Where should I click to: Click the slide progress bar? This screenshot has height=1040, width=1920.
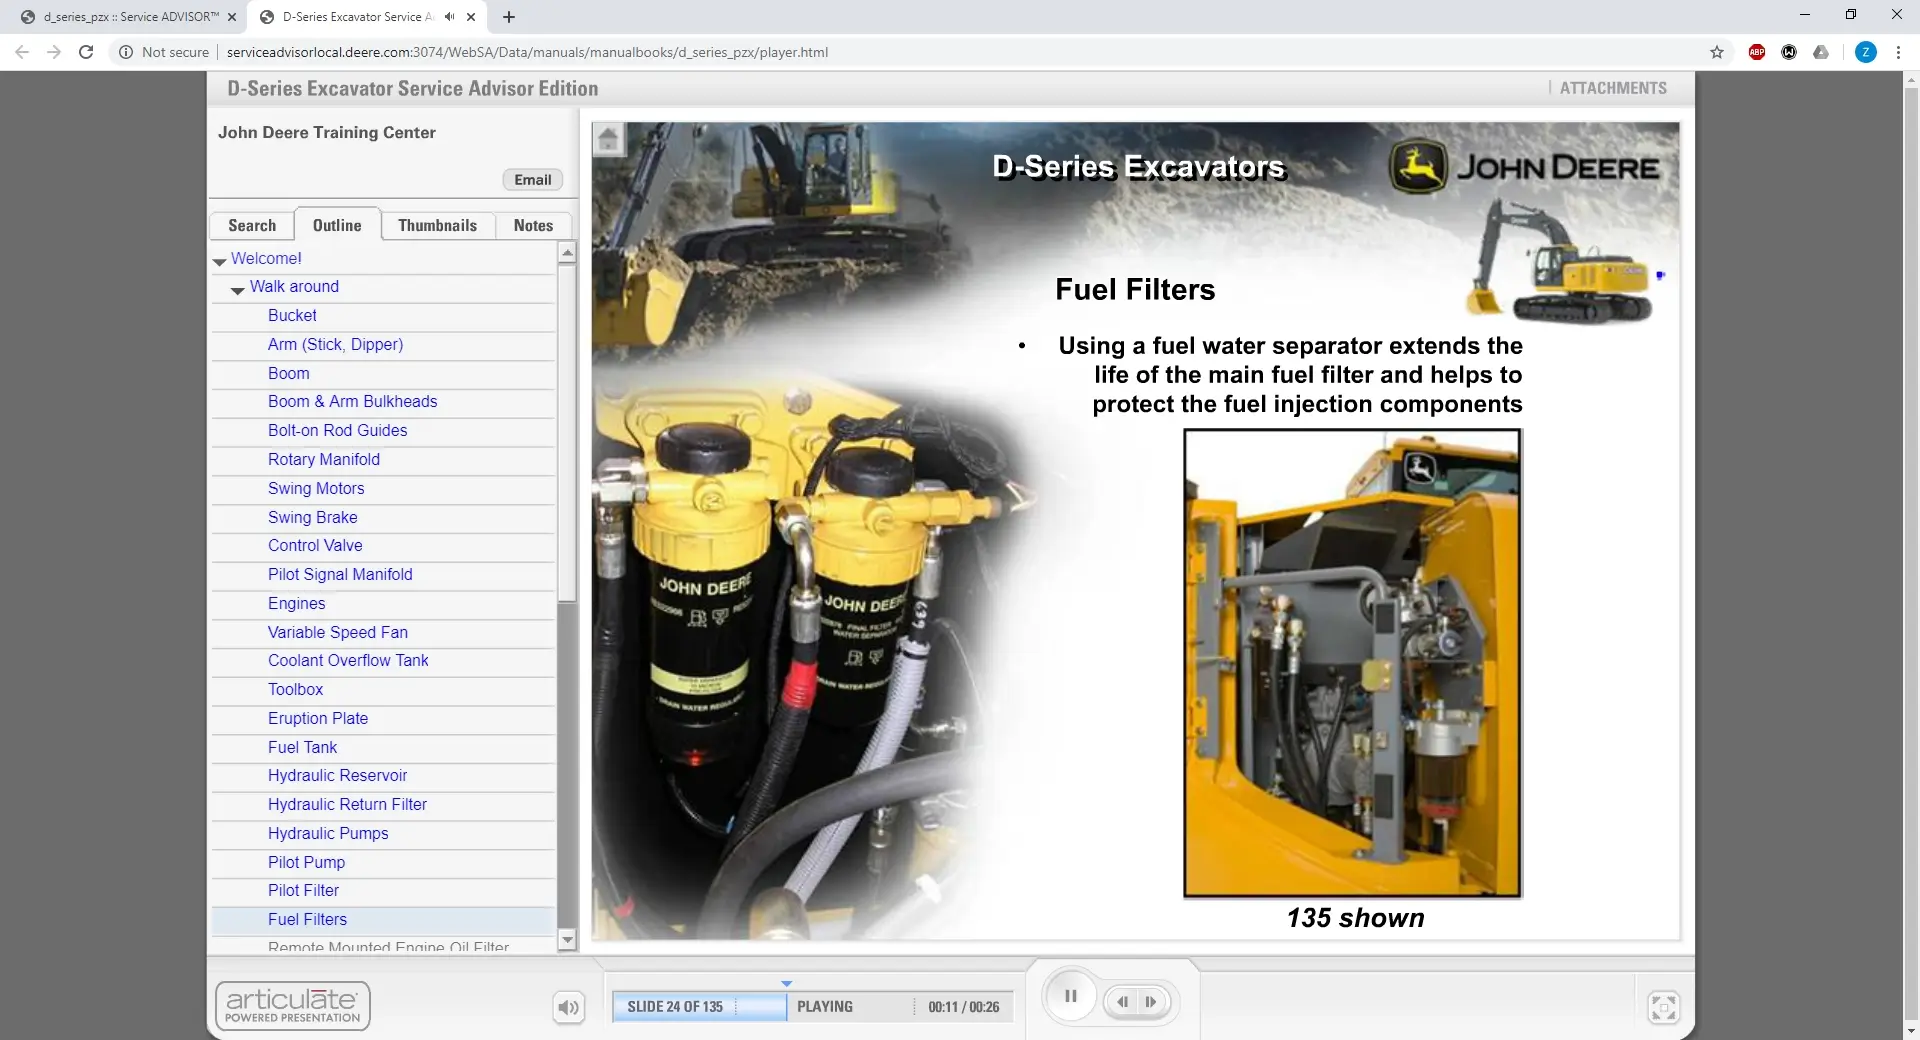[700, 1007]
